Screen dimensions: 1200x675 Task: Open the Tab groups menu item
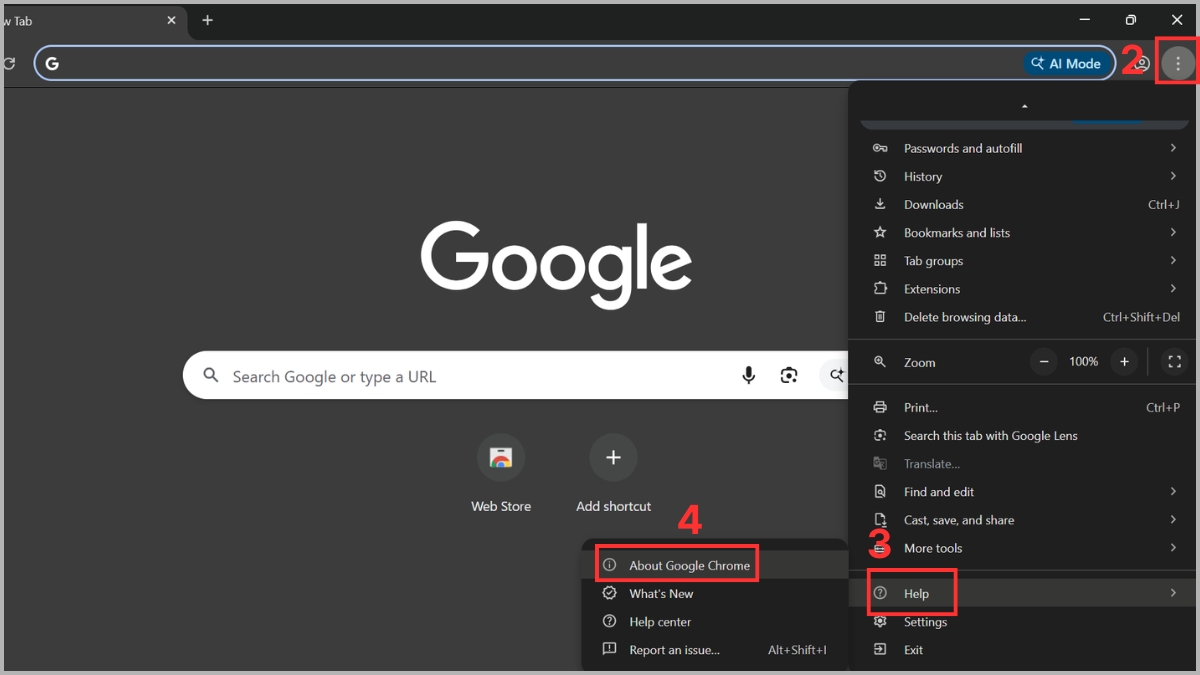(1022, 260)
